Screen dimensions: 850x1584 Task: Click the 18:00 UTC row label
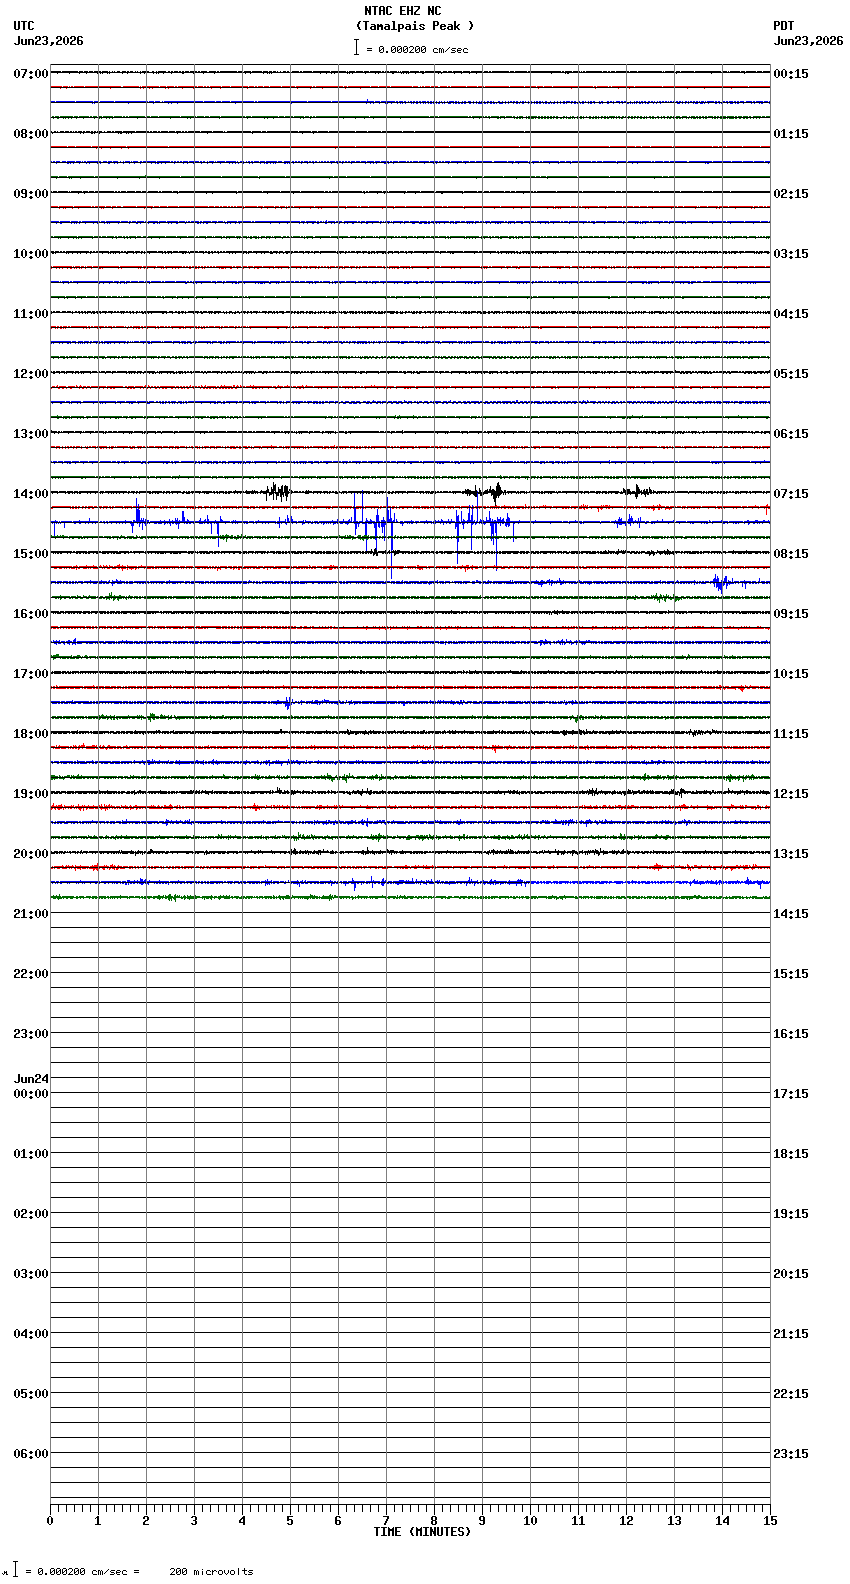(31, 734)
